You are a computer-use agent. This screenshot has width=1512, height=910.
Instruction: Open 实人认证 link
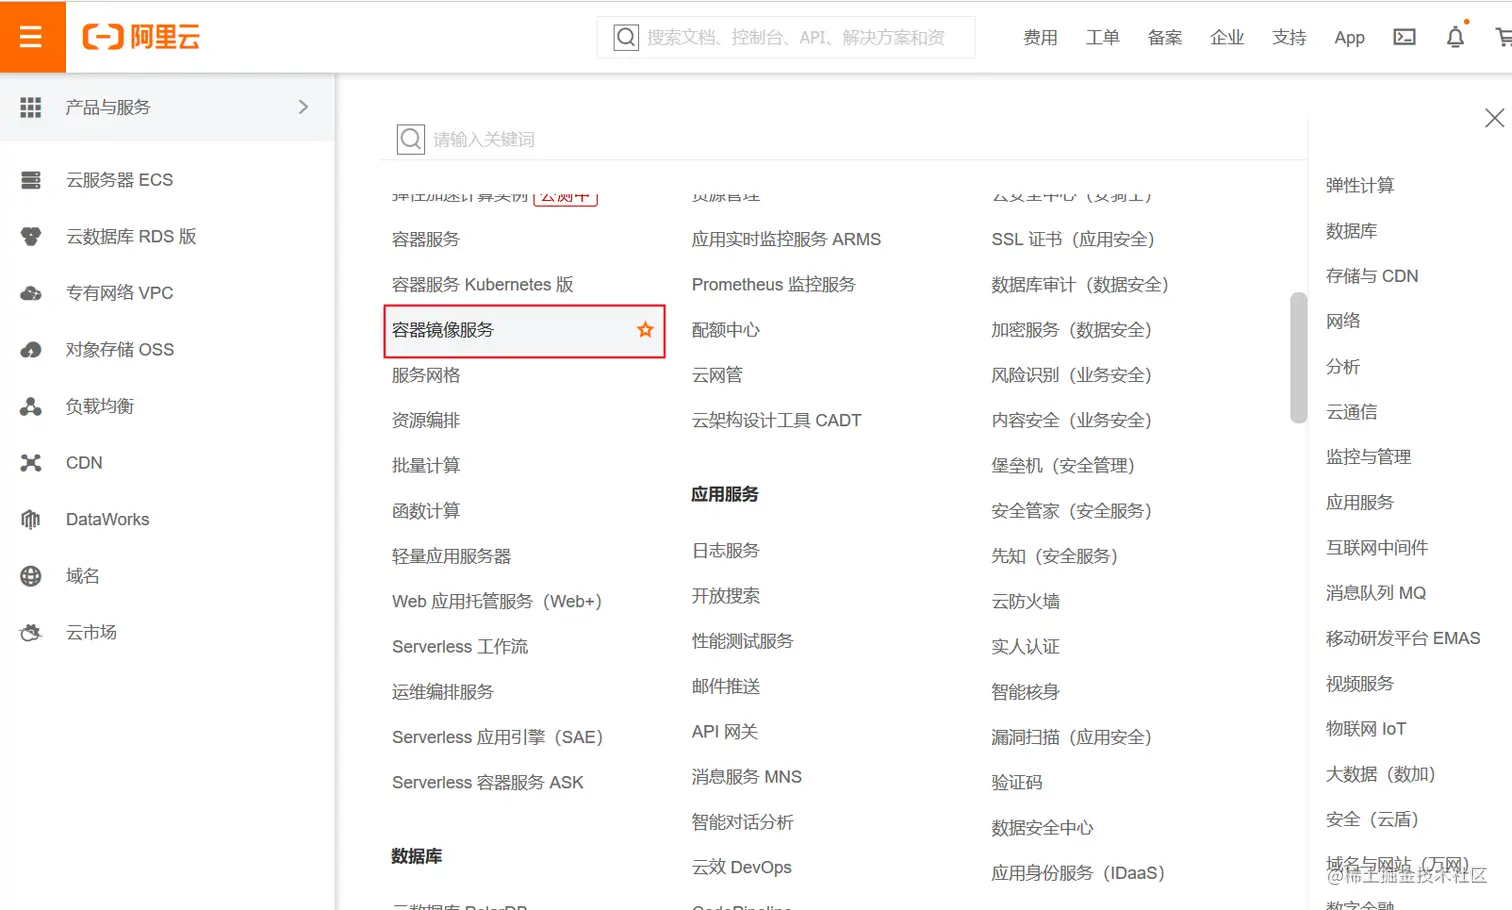[1025, 646]
